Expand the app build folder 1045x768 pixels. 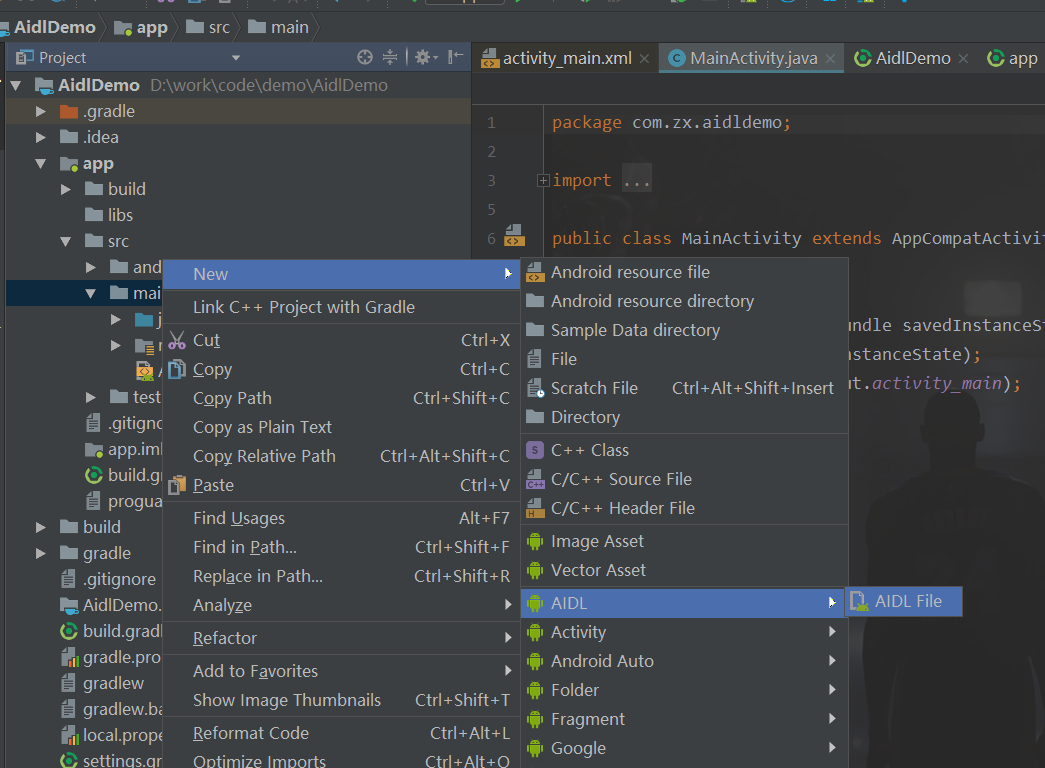pos(66,189)
